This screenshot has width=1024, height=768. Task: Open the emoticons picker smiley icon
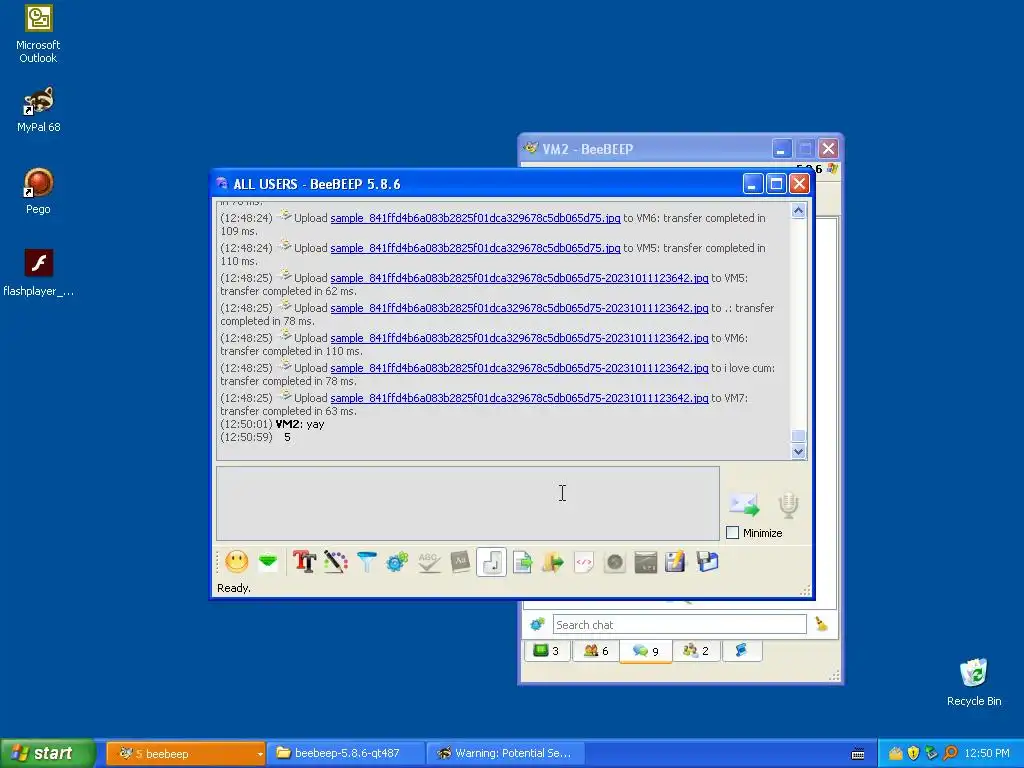[236, 562]
